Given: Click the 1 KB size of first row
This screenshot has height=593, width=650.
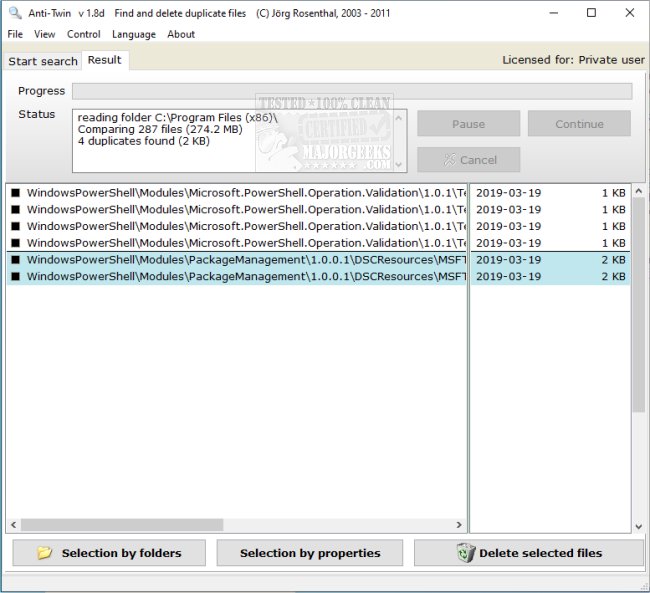Looking at the screenshot, I should [614, 193].
